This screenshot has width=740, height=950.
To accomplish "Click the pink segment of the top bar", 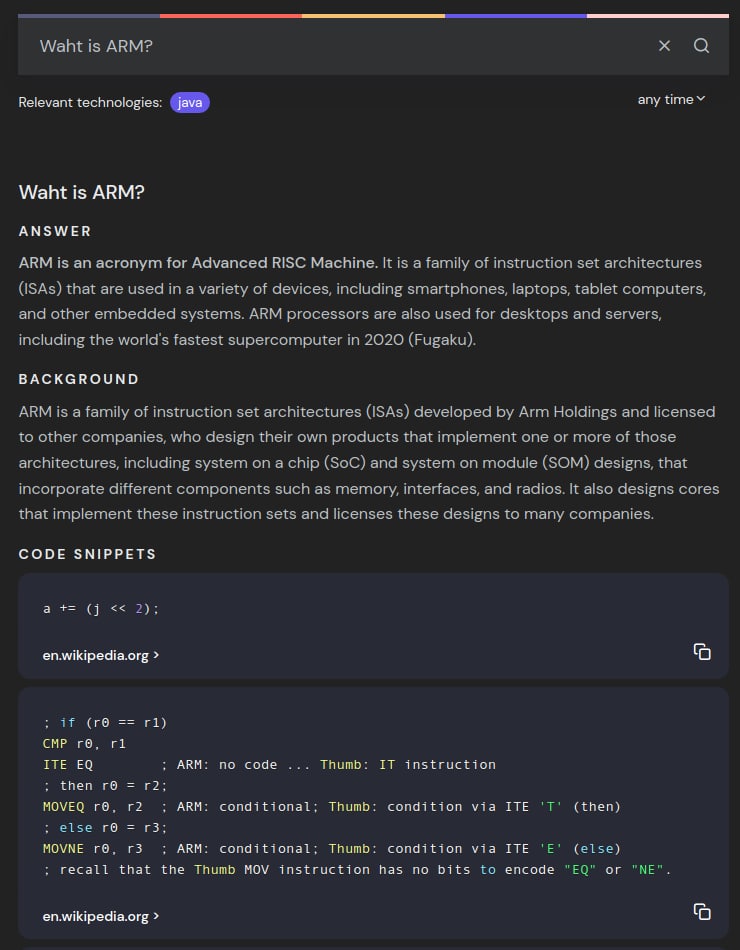I will pyautogui.click(x=657, y=16).
